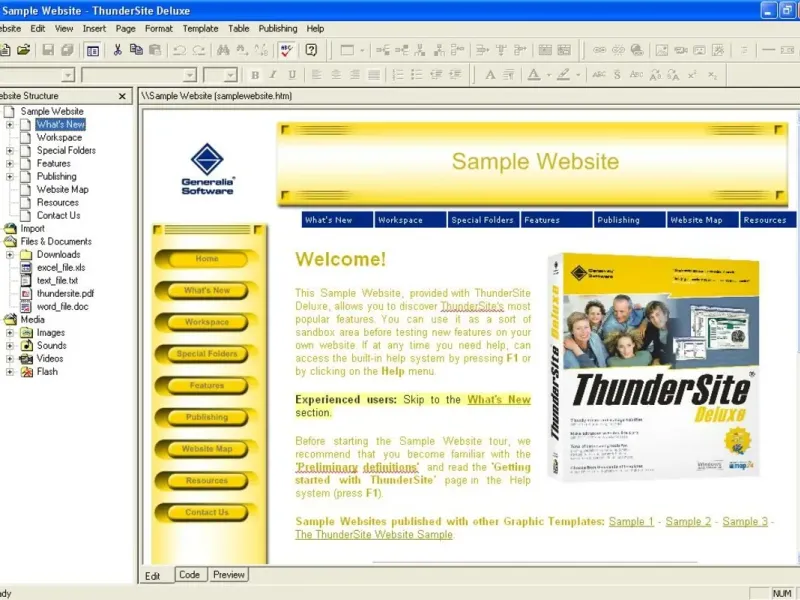Open the Format menu
The height and width of the screenshot is (600, 800).
tap(159, 29)
